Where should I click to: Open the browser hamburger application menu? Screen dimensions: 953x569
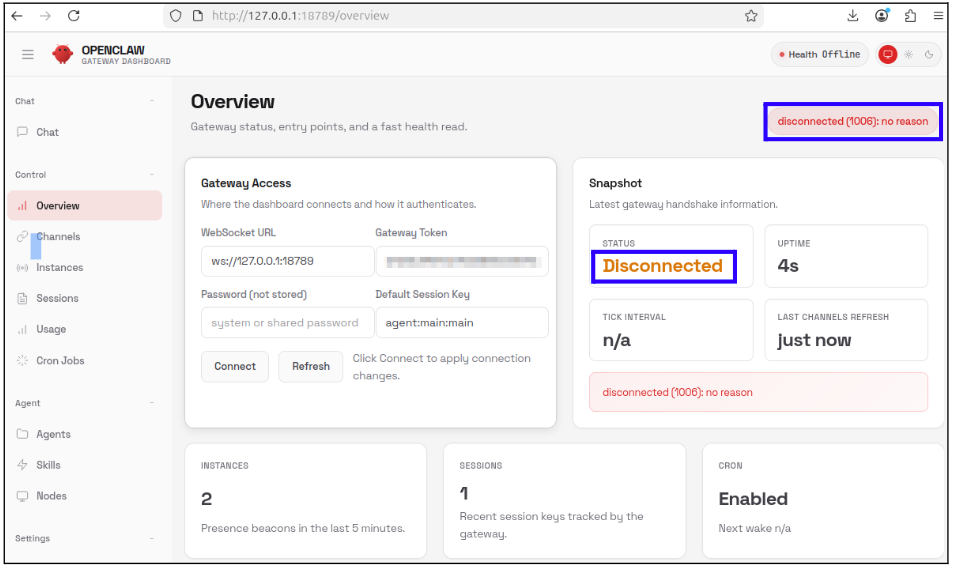(938, 16)
